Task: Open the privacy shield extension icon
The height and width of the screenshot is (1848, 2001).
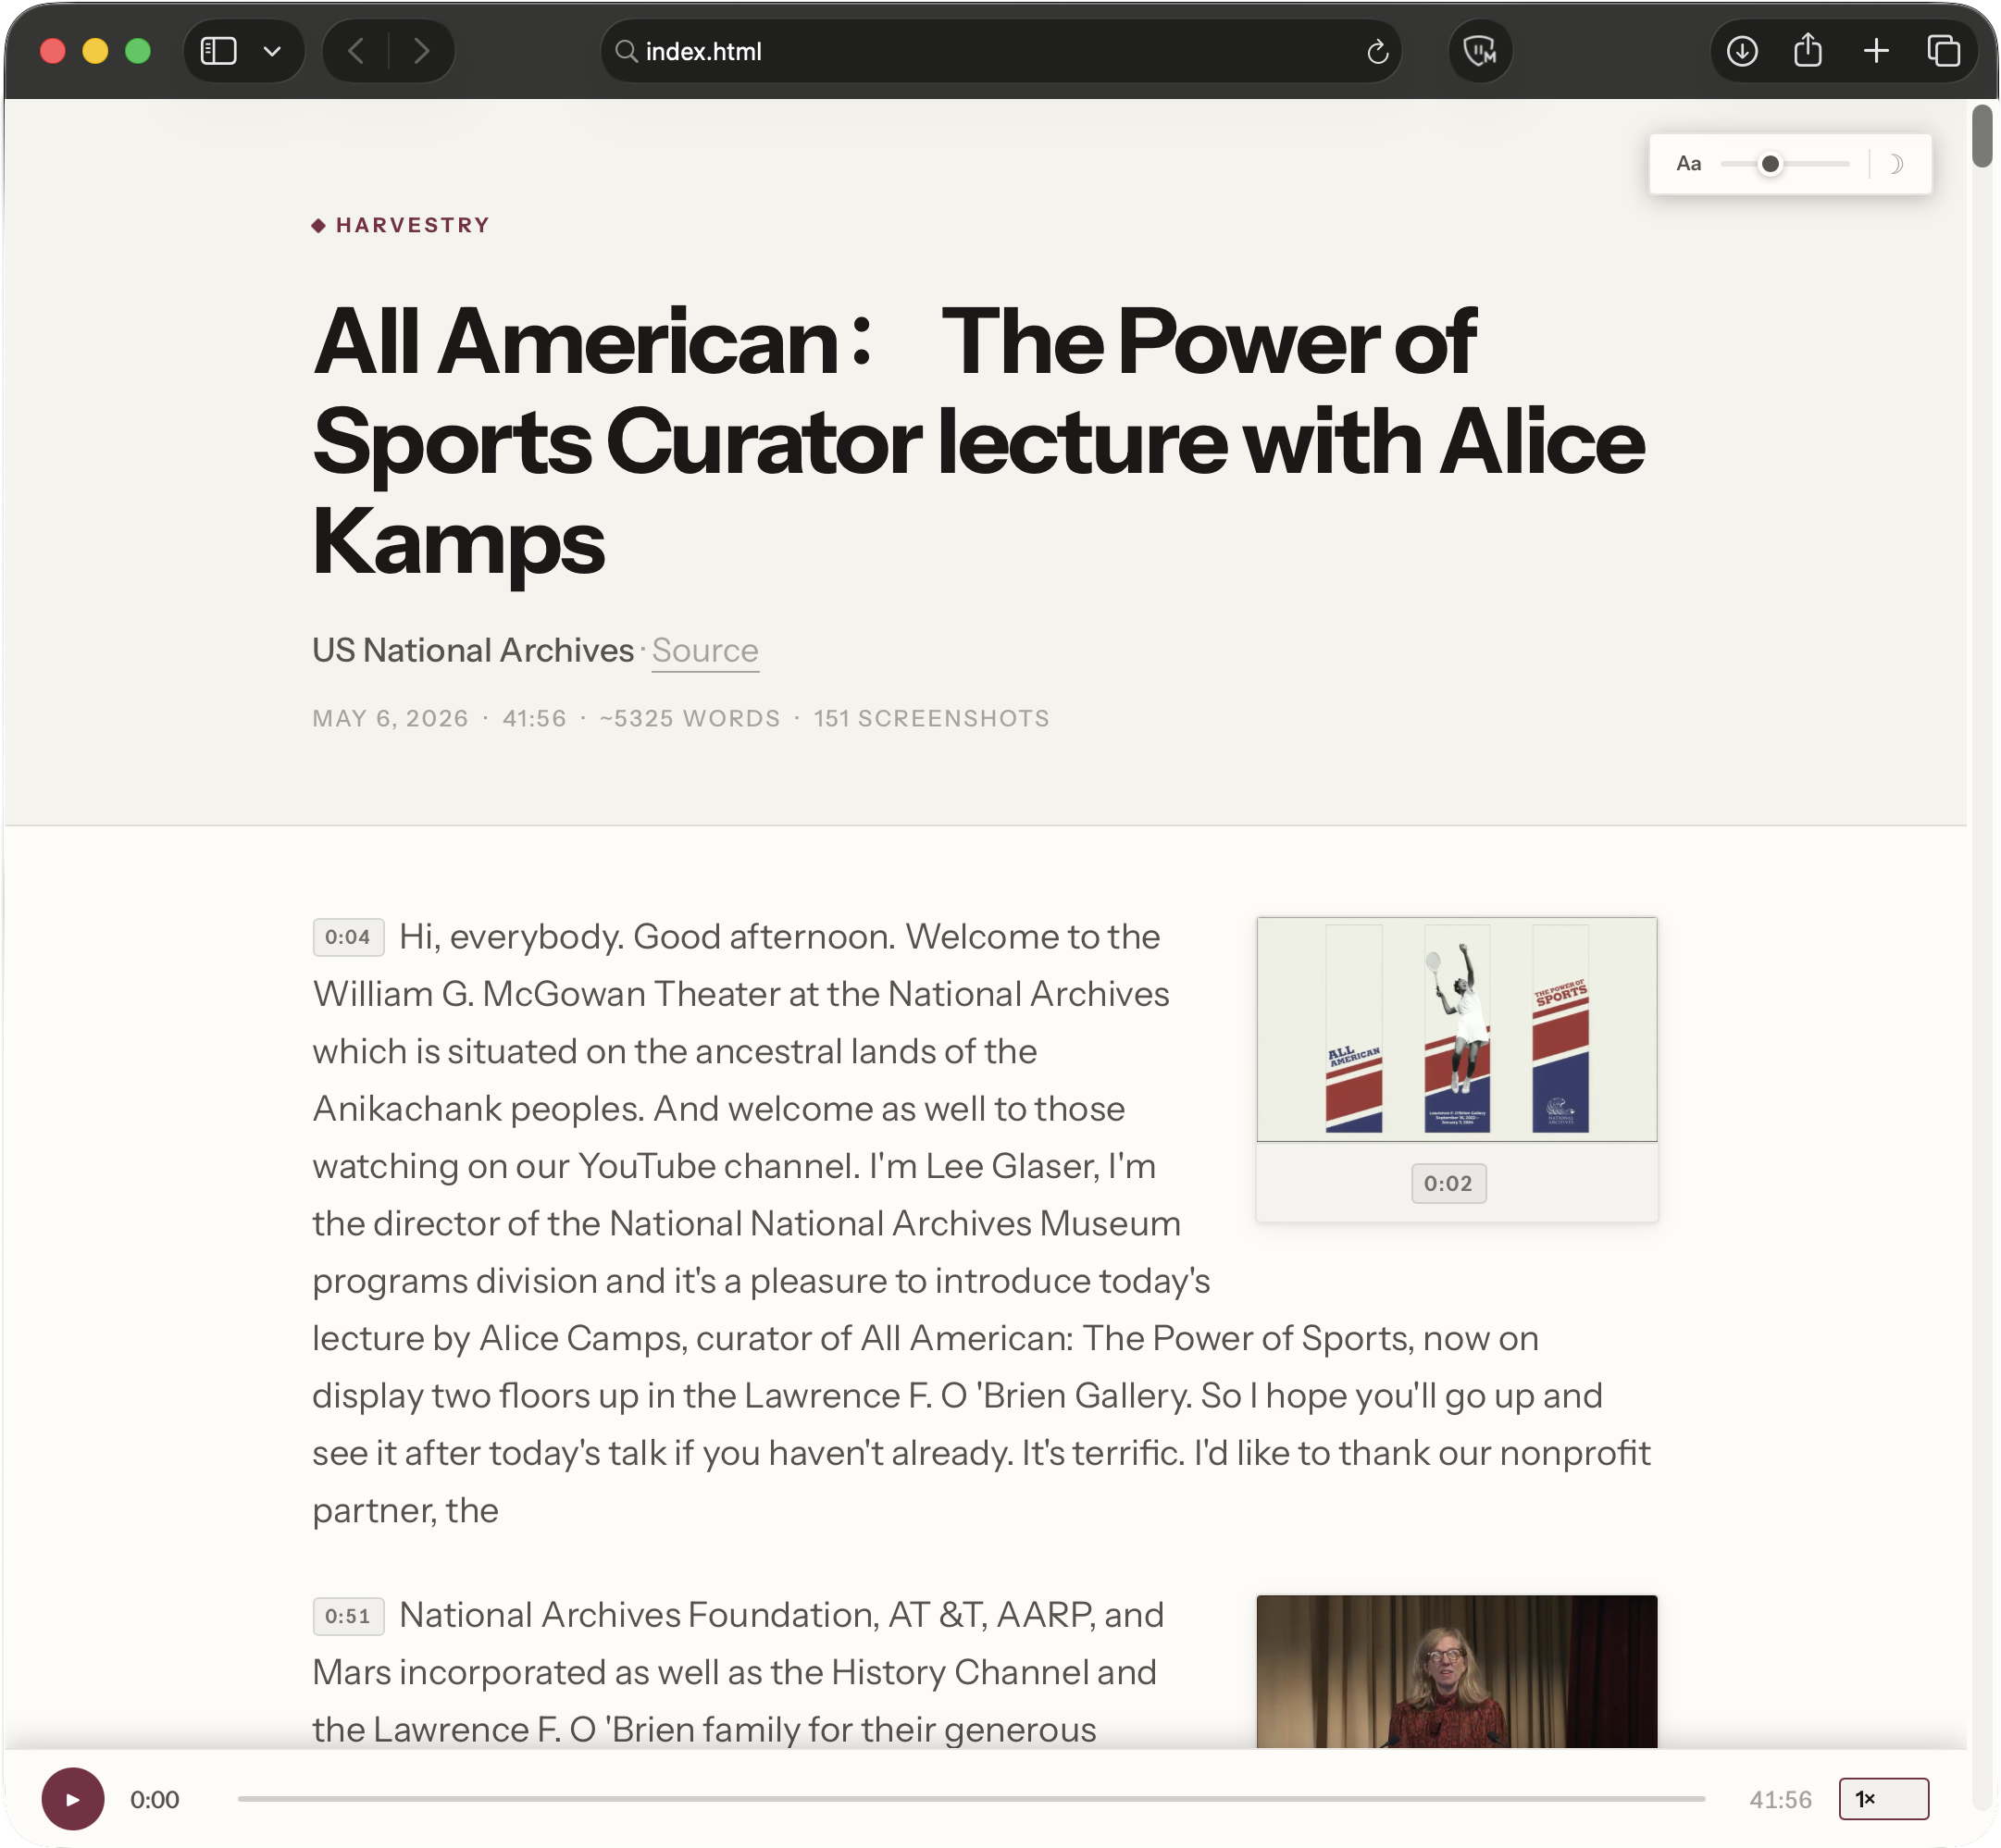Action: (1479, 51)
